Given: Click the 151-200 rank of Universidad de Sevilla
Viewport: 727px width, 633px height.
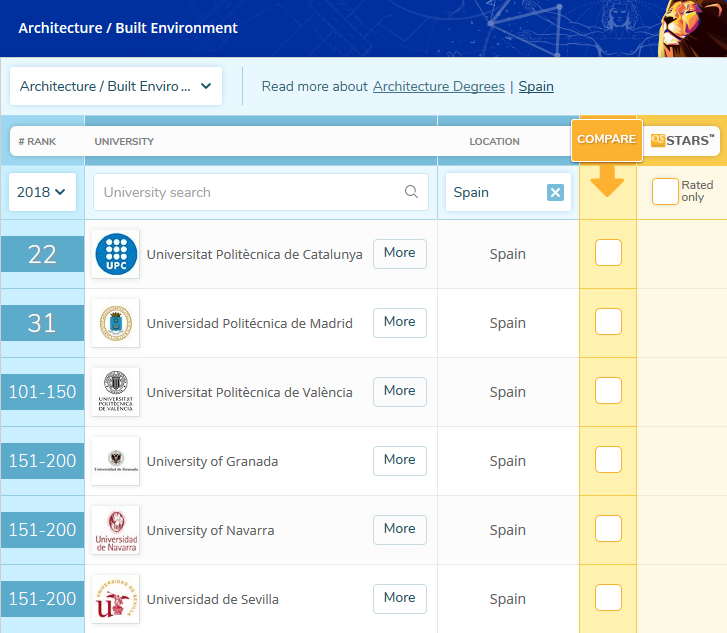Looking at the screenshot, I should 42,599.
